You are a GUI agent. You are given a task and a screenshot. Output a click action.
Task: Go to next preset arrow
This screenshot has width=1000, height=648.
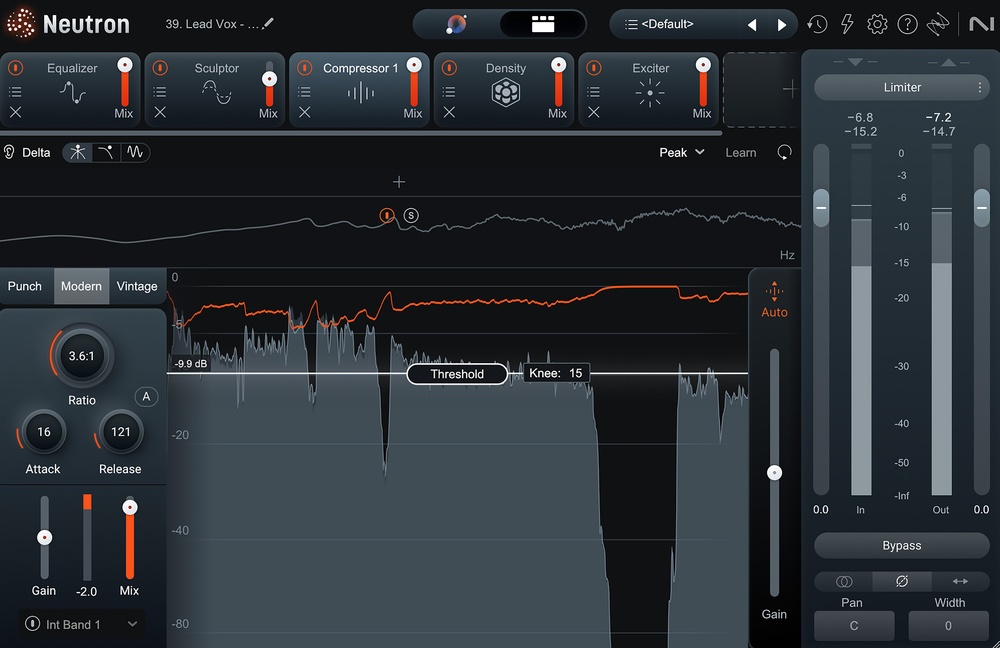[782, 25]
